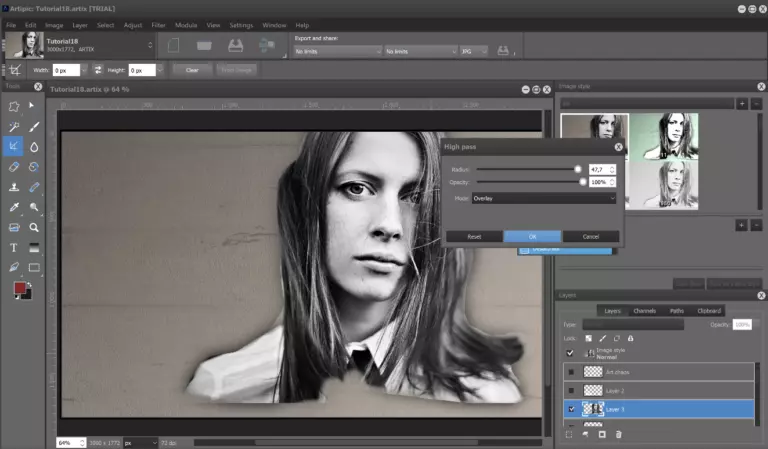The width and height of the screenshot is (768, 449).
Task: Switch to the Channels tab
Action: point(645,311)
